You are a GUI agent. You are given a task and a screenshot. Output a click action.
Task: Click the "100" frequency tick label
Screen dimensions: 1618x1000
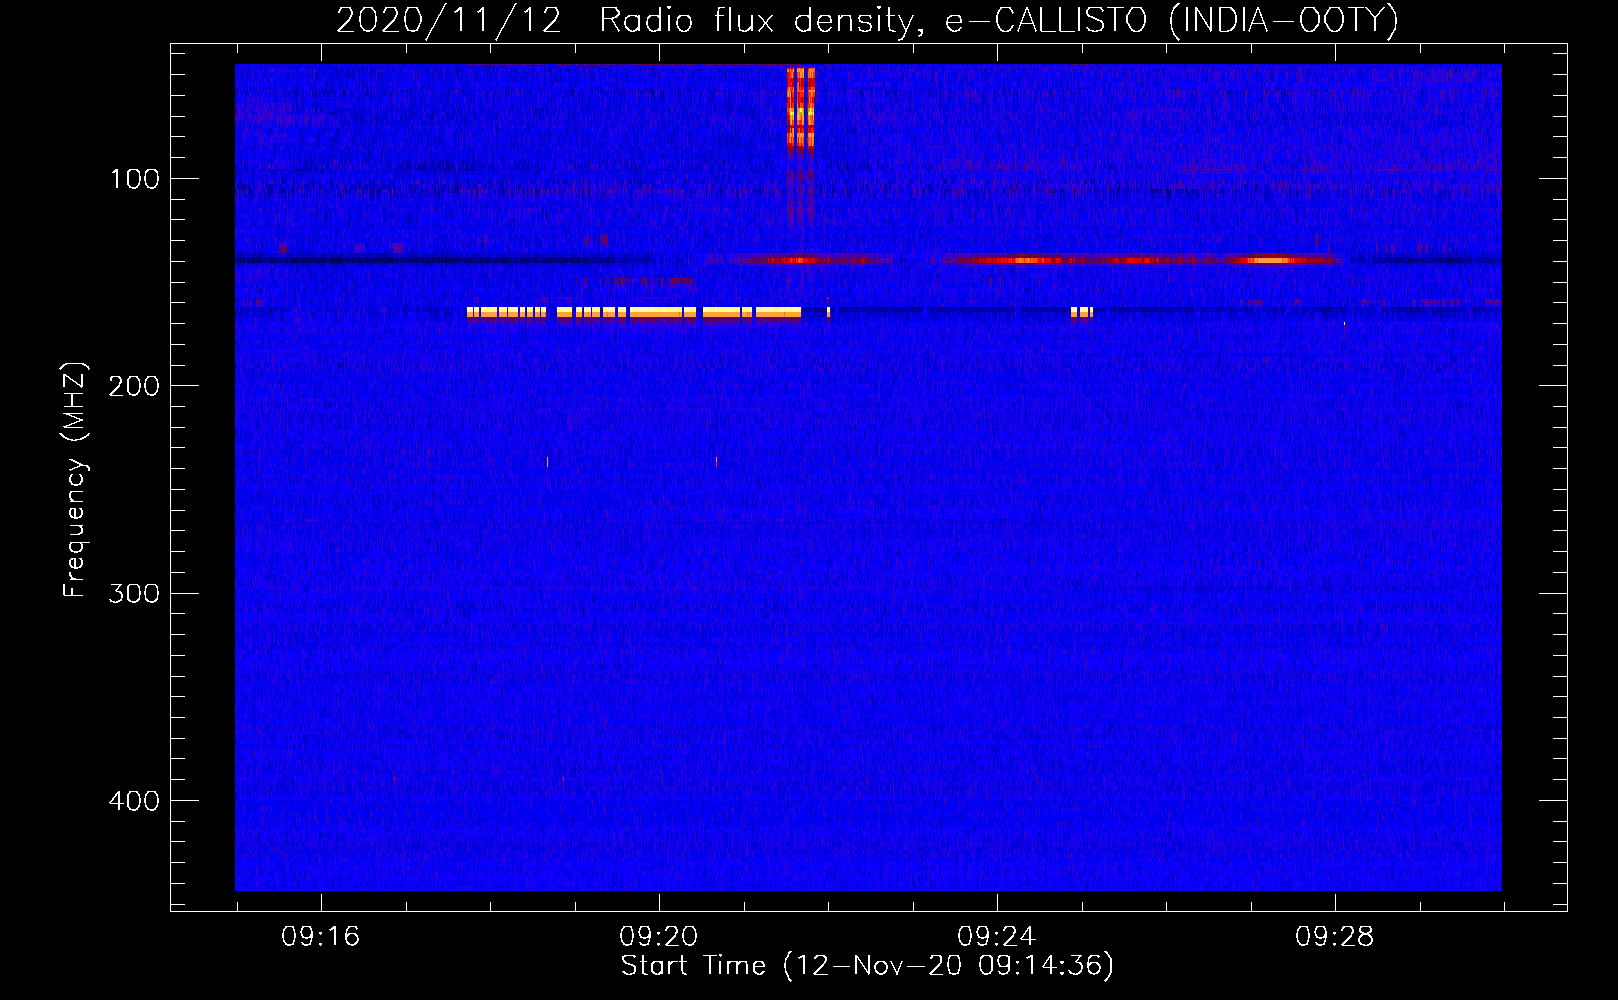pyautogui.click(x=135, y=179)
